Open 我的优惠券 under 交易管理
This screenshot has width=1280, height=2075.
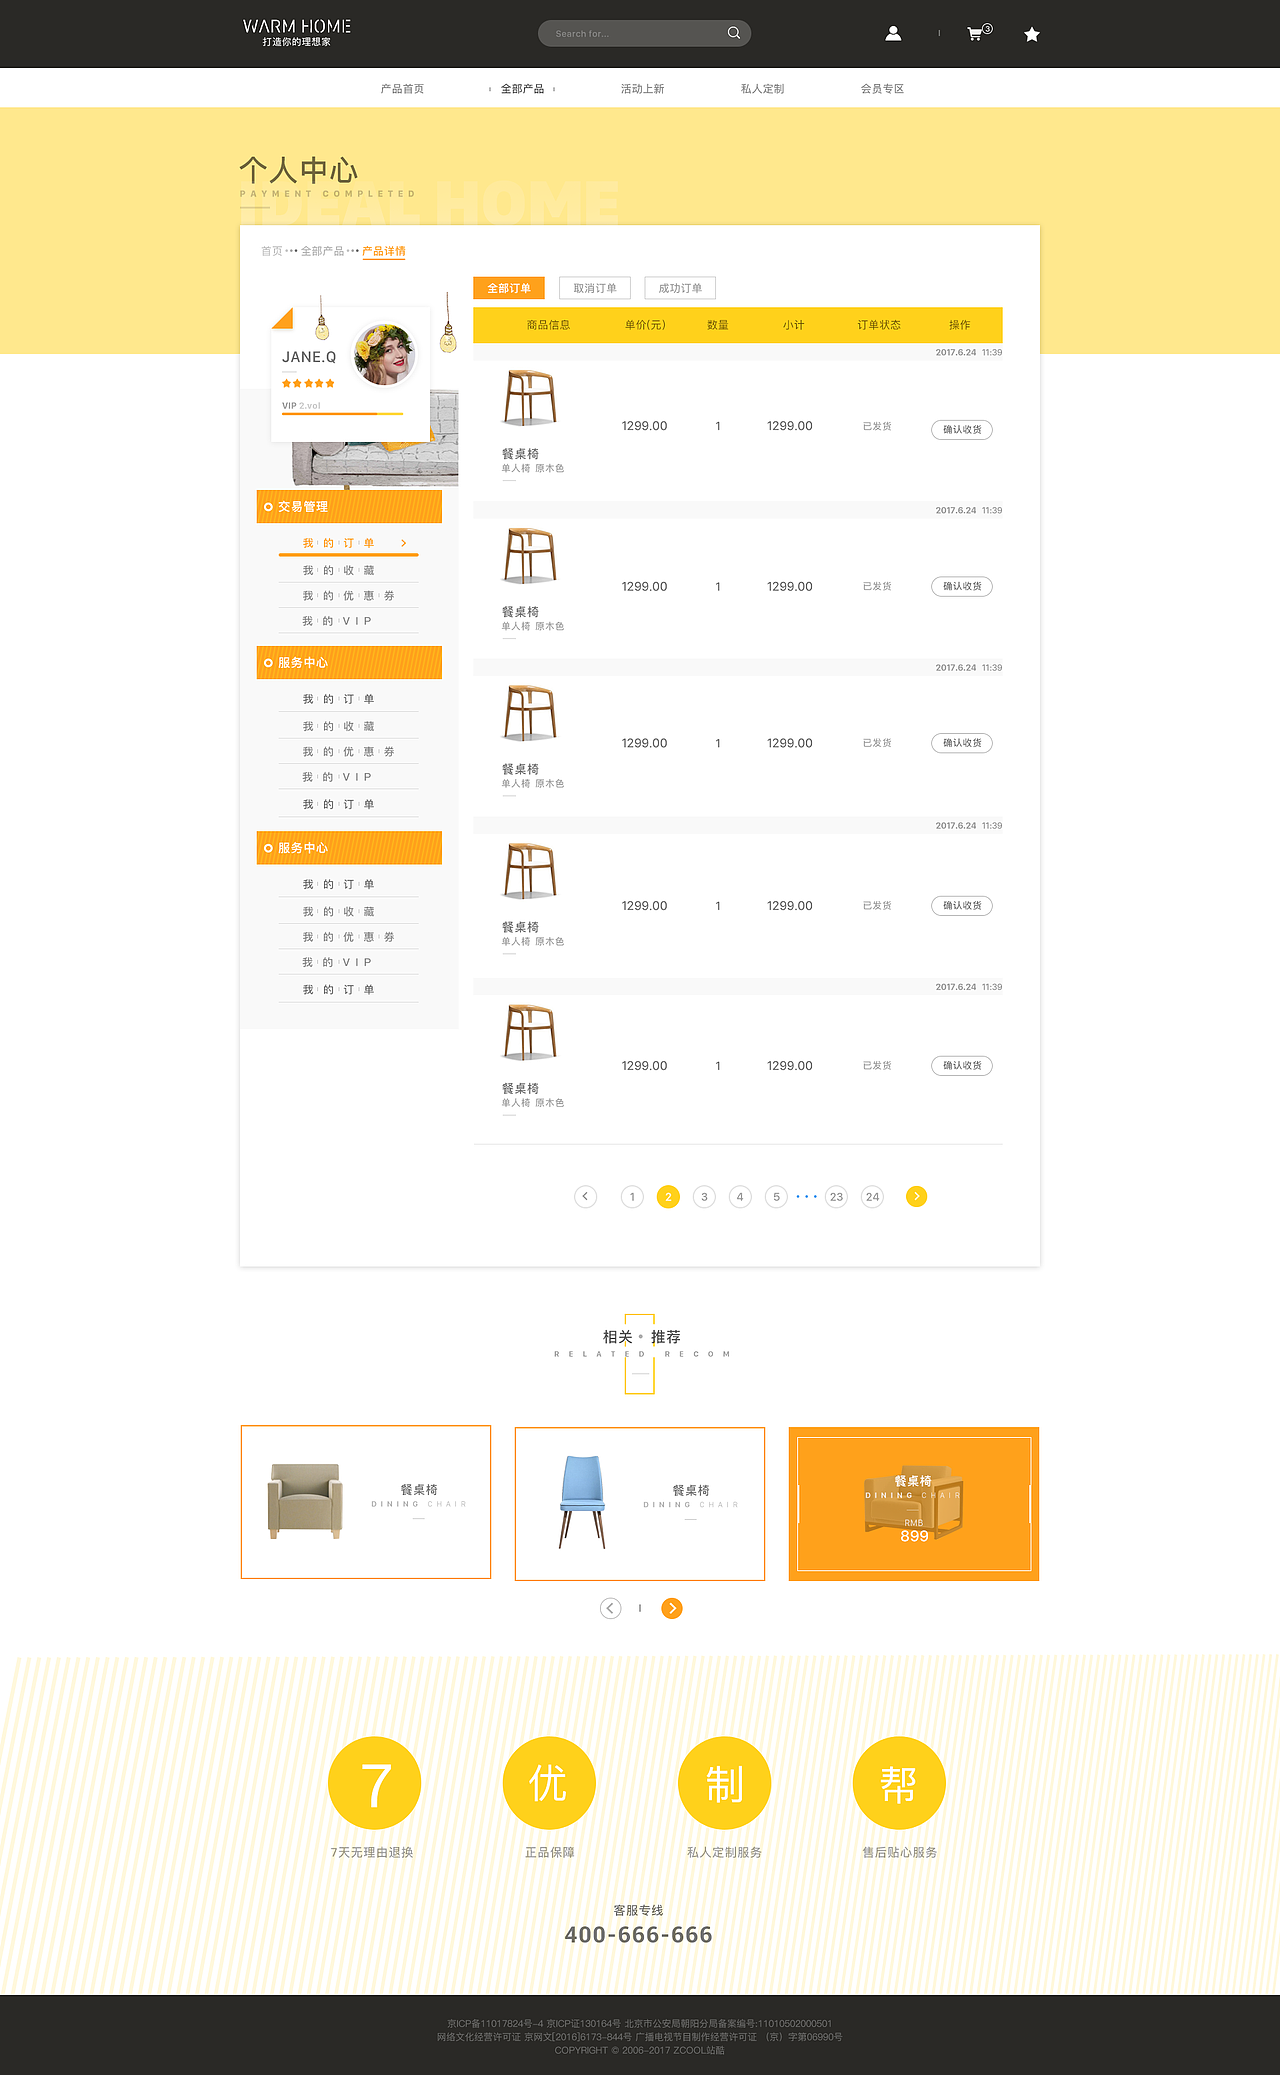[x=348, y=596]
